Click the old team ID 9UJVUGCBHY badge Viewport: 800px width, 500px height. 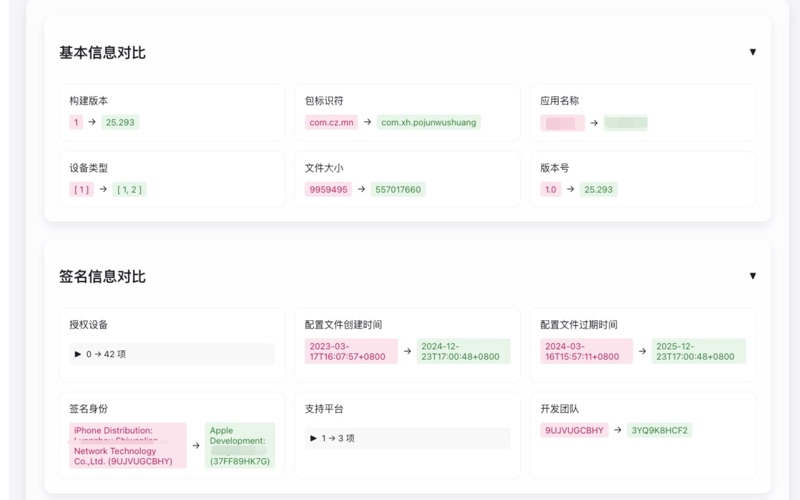[574, 430]
